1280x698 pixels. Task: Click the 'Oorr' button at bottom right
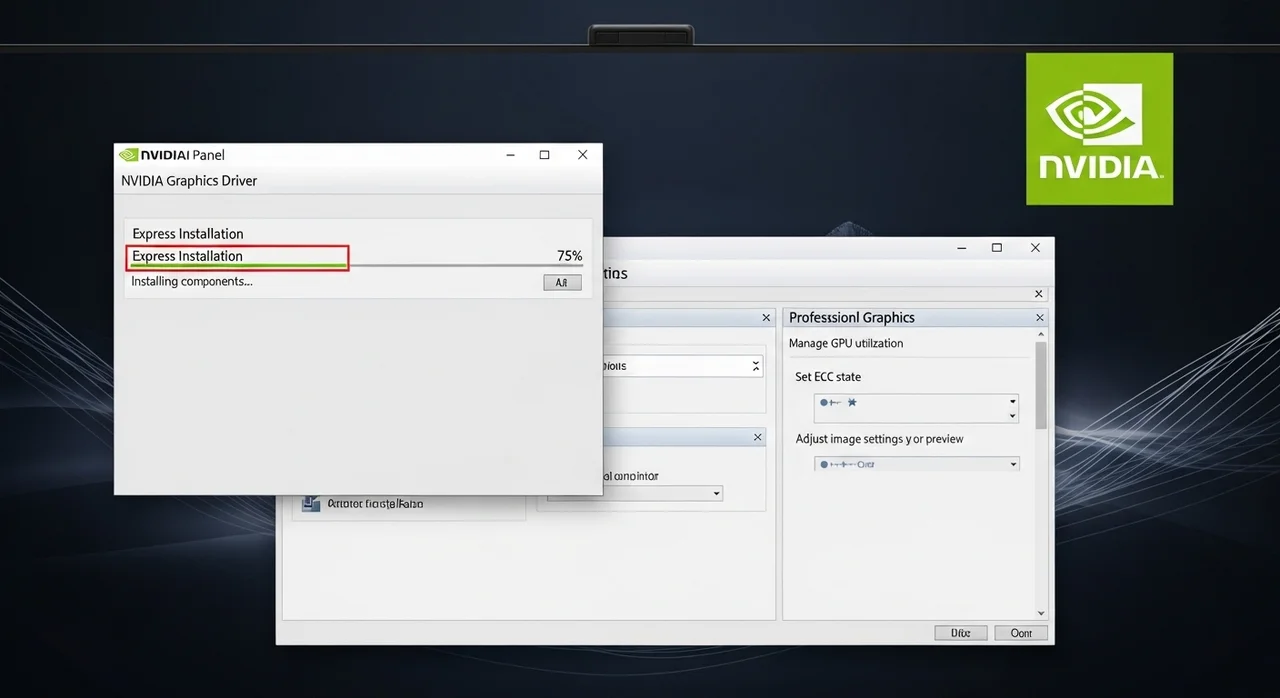tap(1021, 633)
